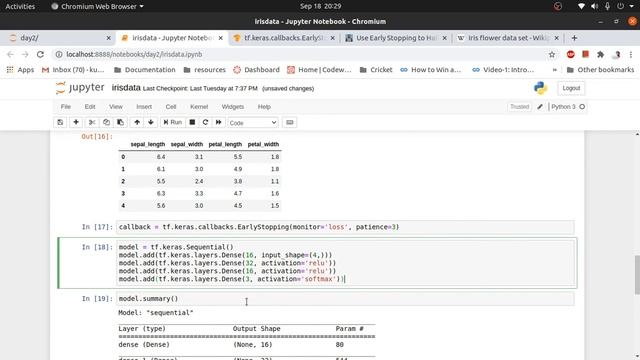The image size is (640, 360).
Task: Click the address bar URL
Action: 134,54
